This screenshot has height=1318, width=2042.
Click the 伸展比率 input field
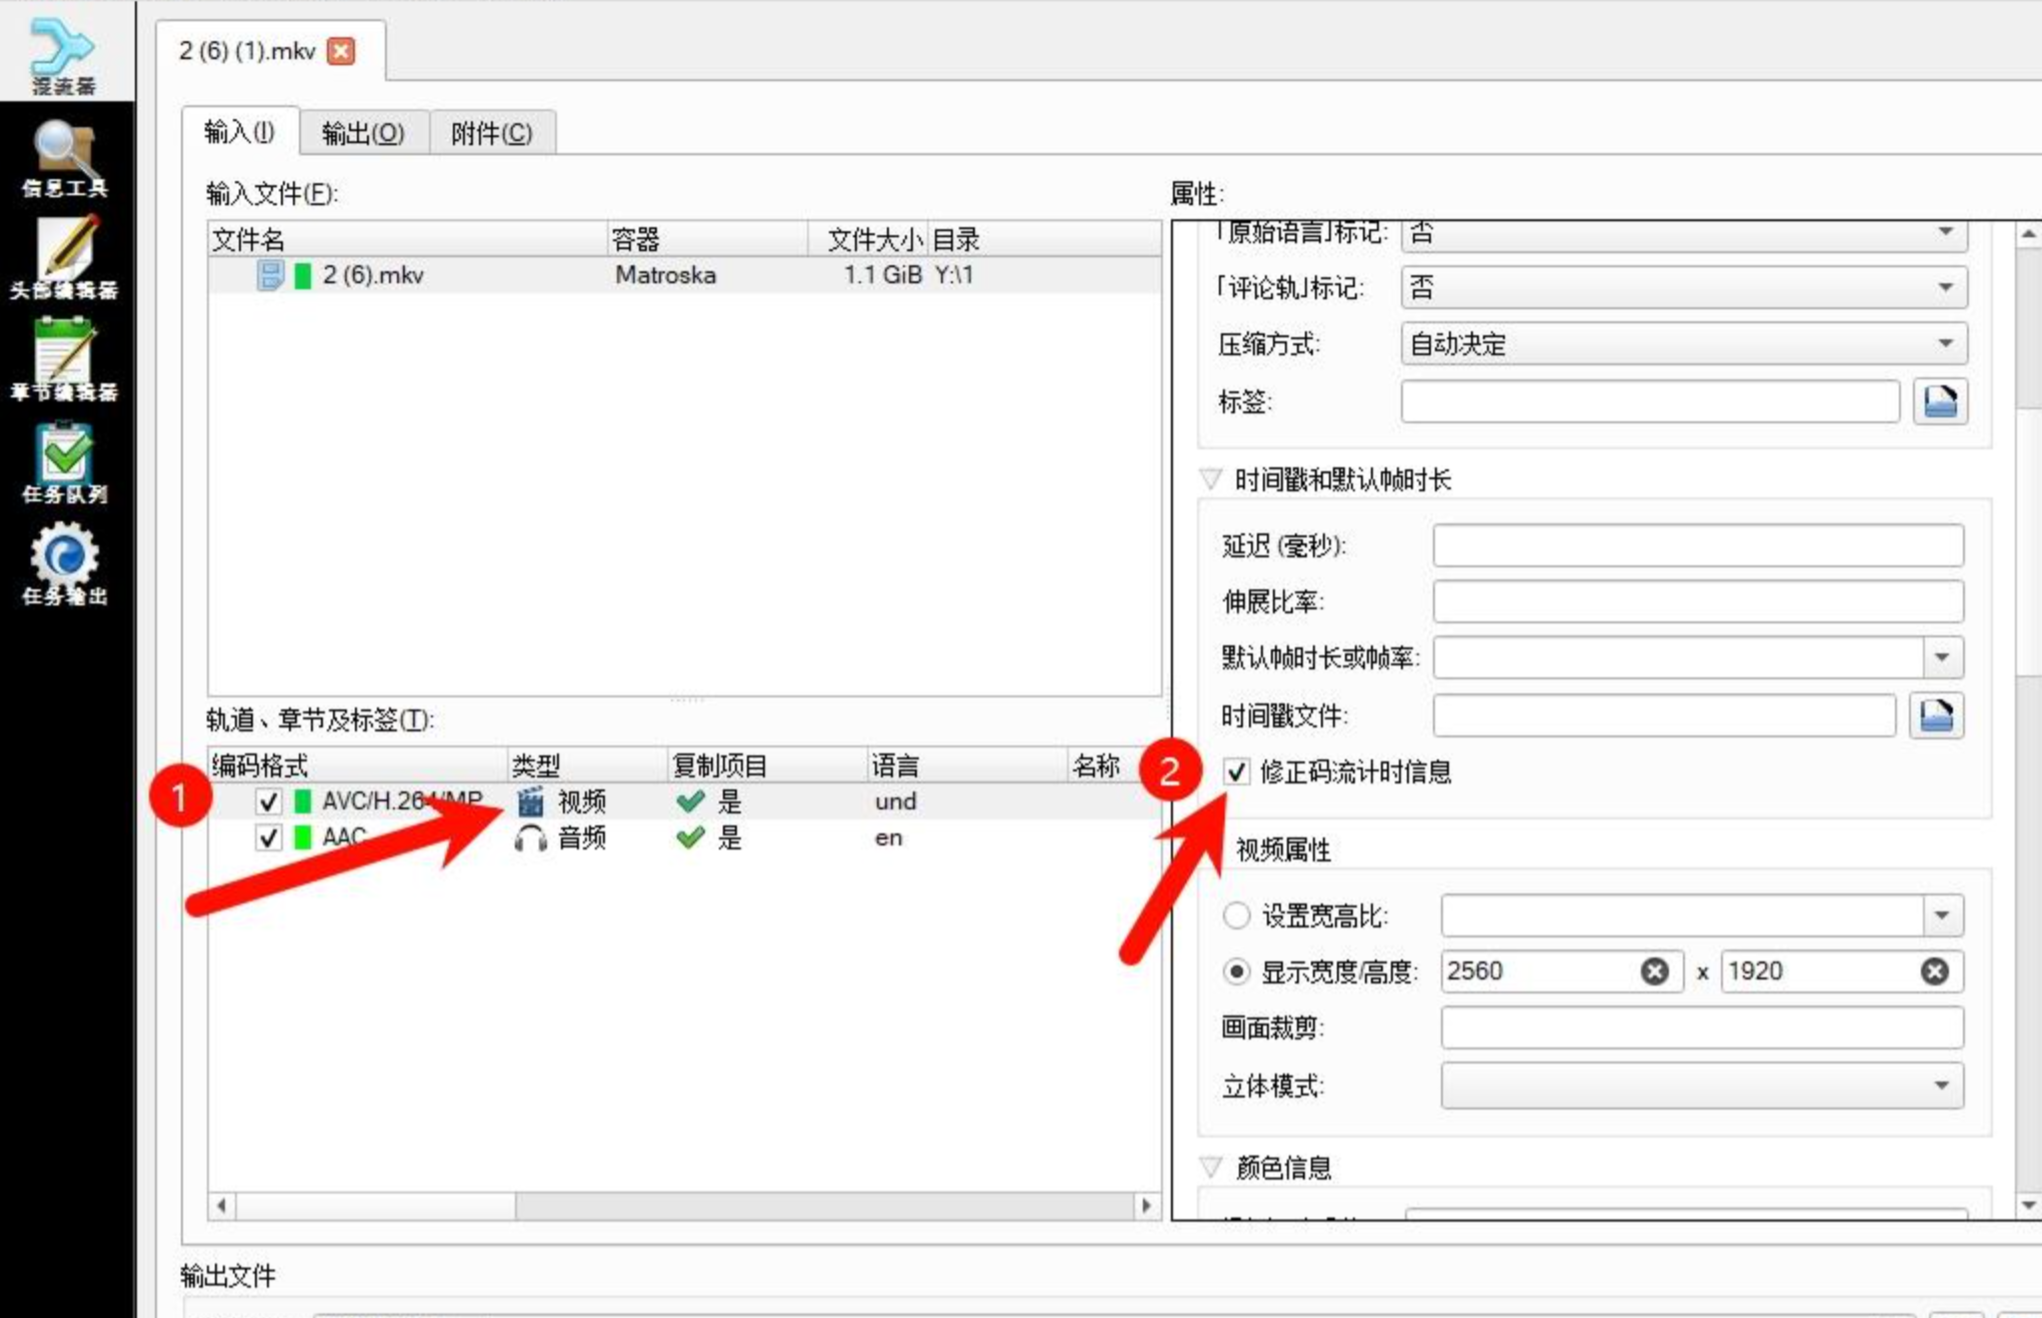click(x=1698, y=602)
